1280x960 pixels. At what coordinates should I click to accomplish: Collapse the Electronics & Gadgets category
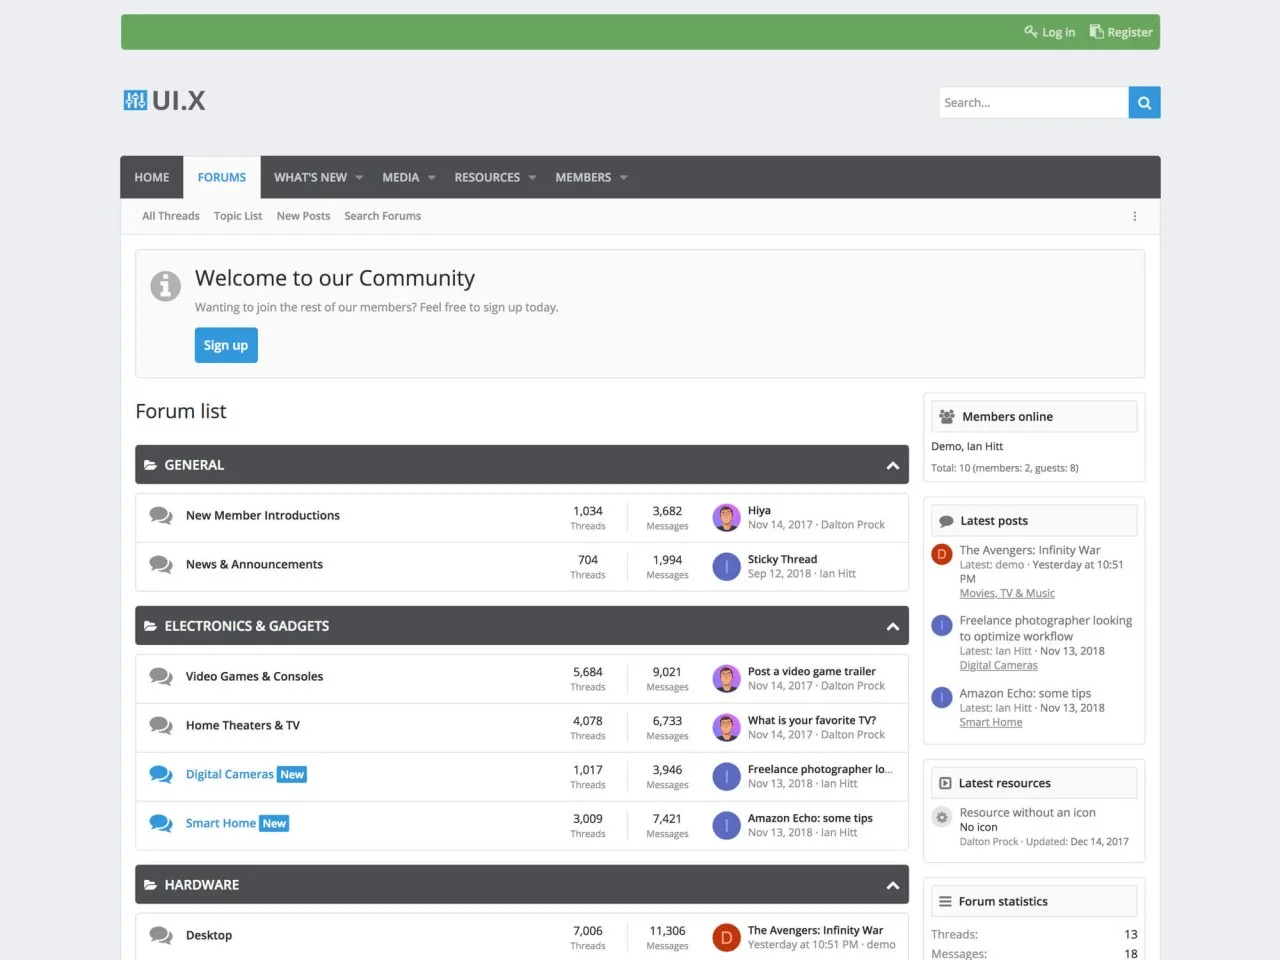[x=892, y=626]
